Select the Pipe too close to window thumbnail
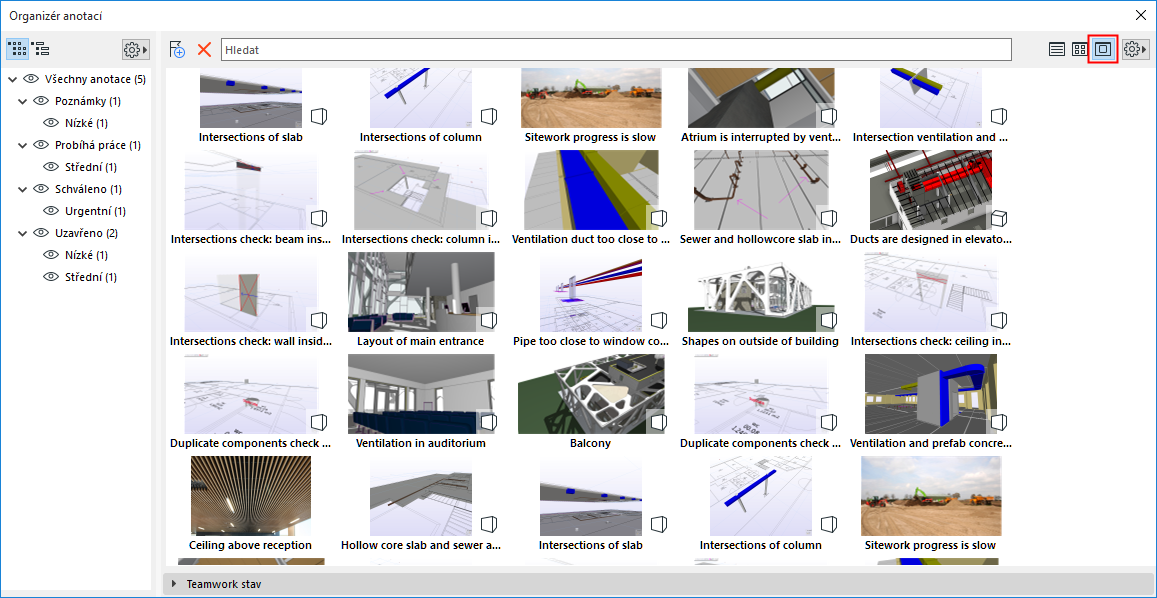 [x=590, y=292]
